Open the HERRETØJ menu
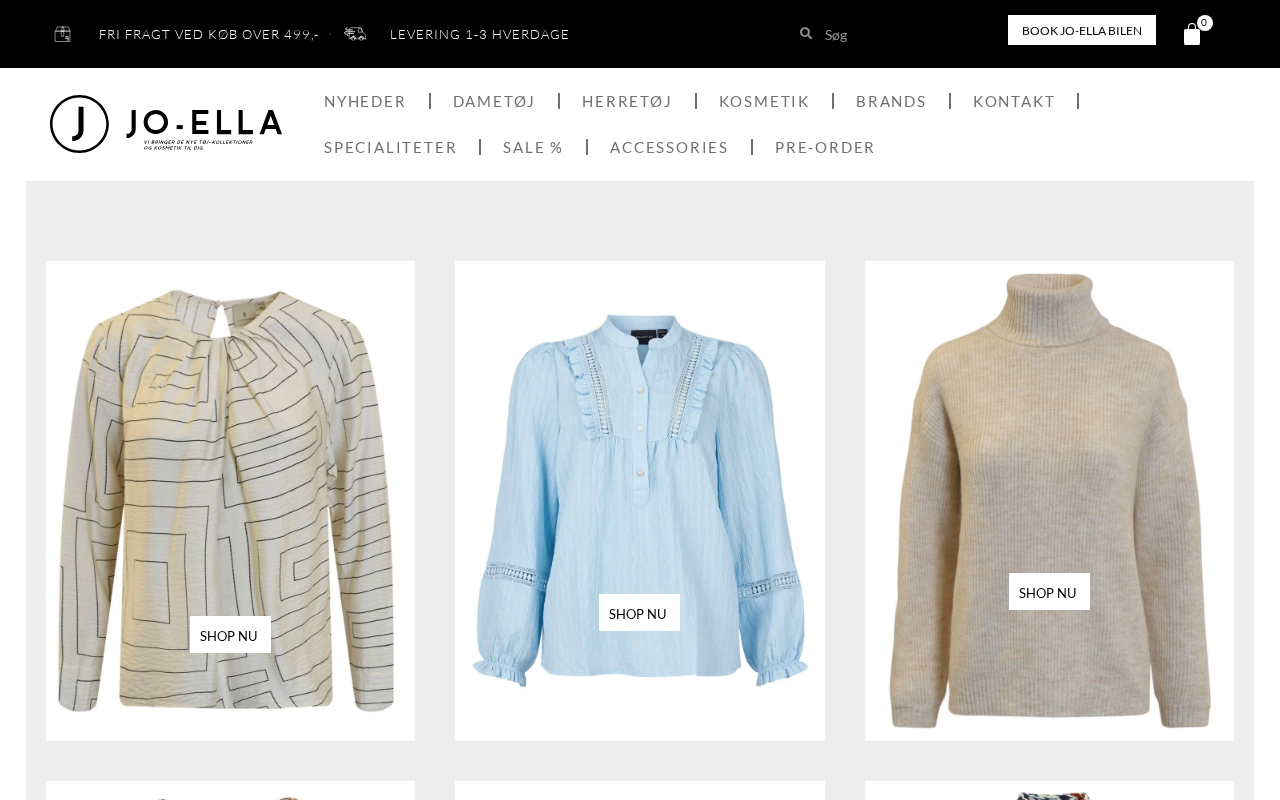Image resolution: width=1280 pixels, height=800 pixels. (627, 101)
